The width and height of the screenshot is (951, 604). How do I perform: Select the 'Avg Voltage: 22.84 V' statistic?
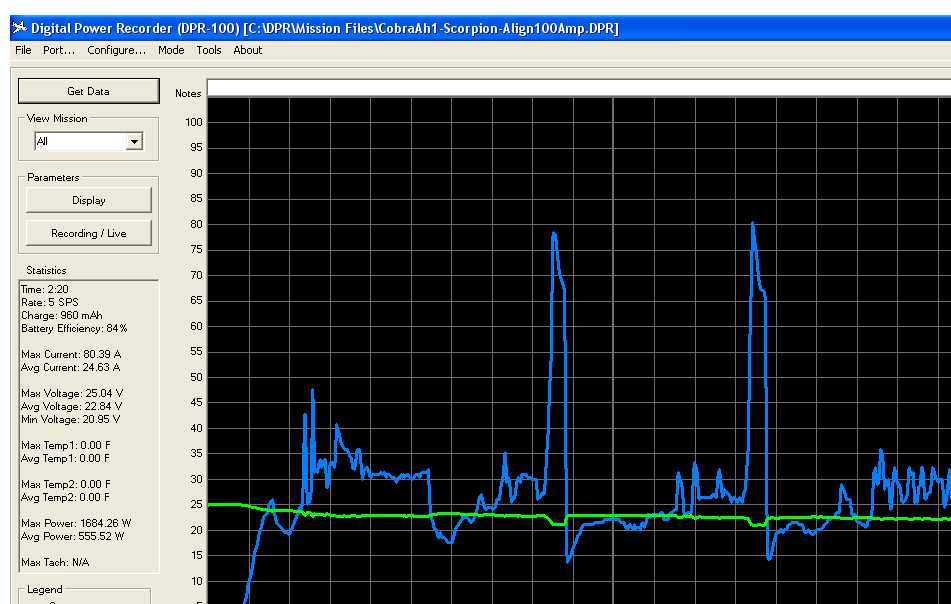(x=71, y=406)
